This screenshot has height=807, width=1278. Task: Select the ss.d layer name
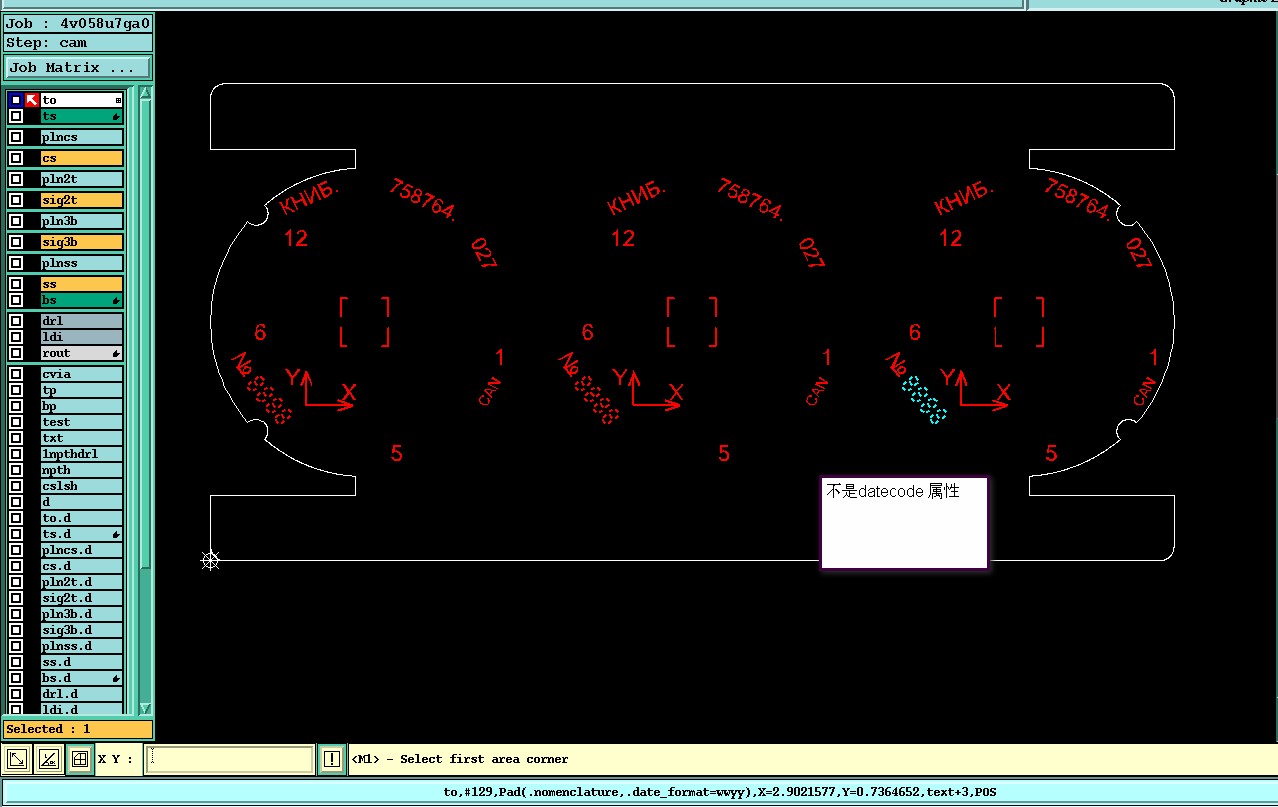point(82,662)
